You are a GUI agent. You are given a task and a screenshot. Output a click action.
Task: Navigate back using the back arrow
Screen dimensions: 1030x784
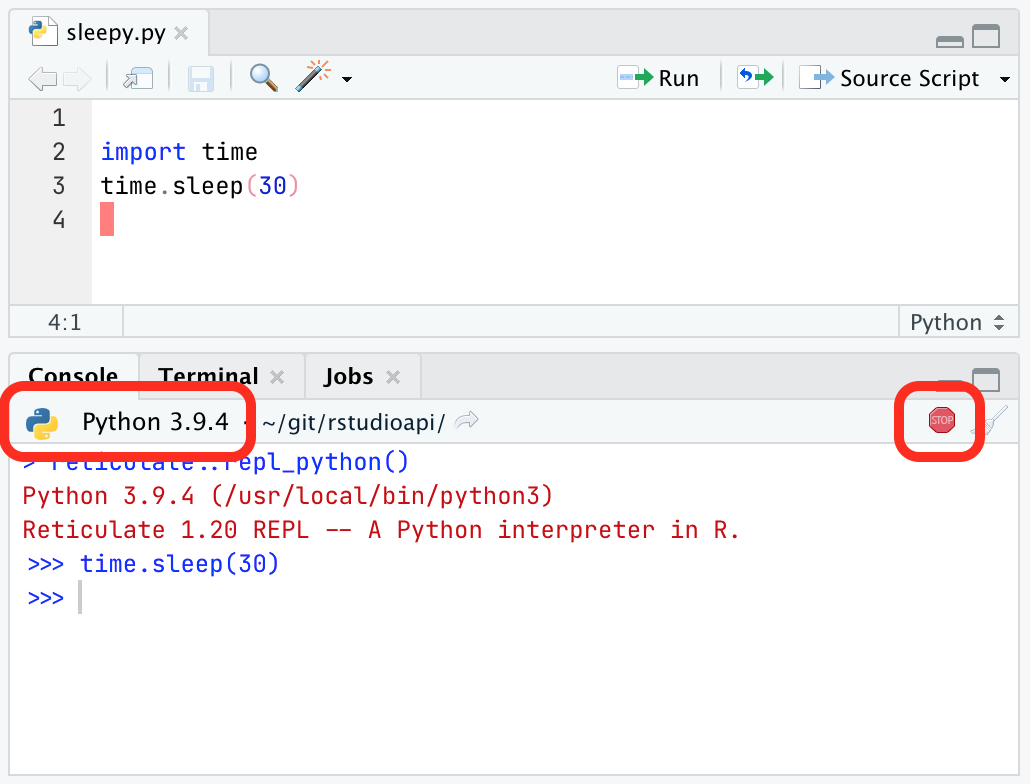pyautogui.click(x=41, y=78)
